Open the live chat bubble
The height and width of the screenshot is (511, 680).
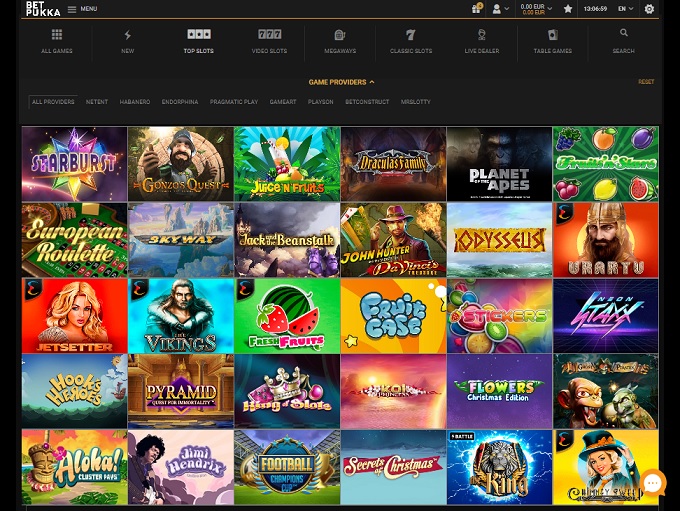(652, 483)
